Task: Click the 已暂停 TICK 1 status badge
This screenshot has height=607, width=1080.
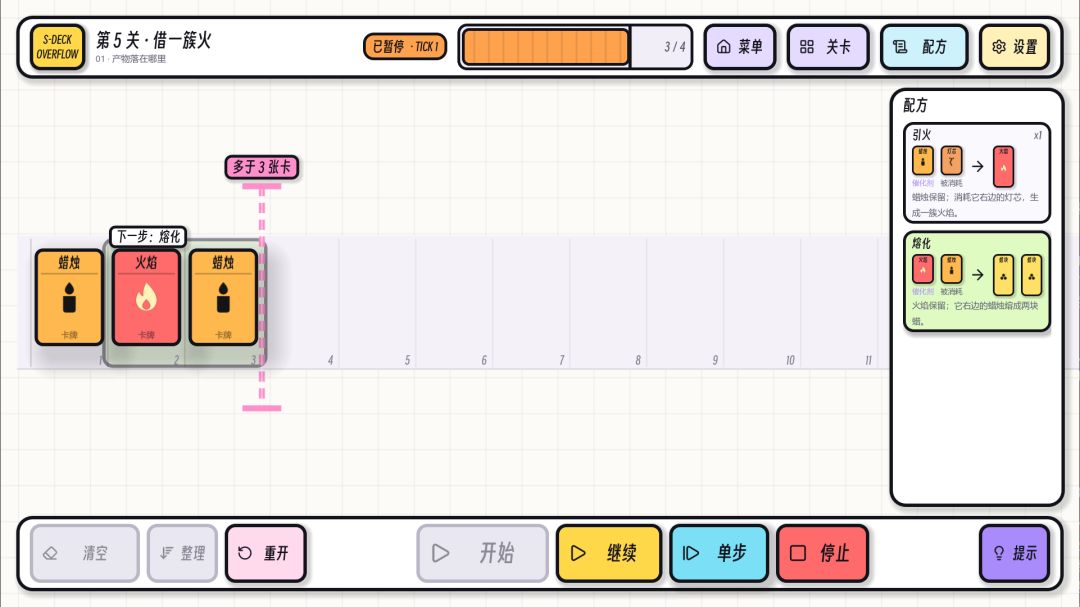Action: pos(405,47)
